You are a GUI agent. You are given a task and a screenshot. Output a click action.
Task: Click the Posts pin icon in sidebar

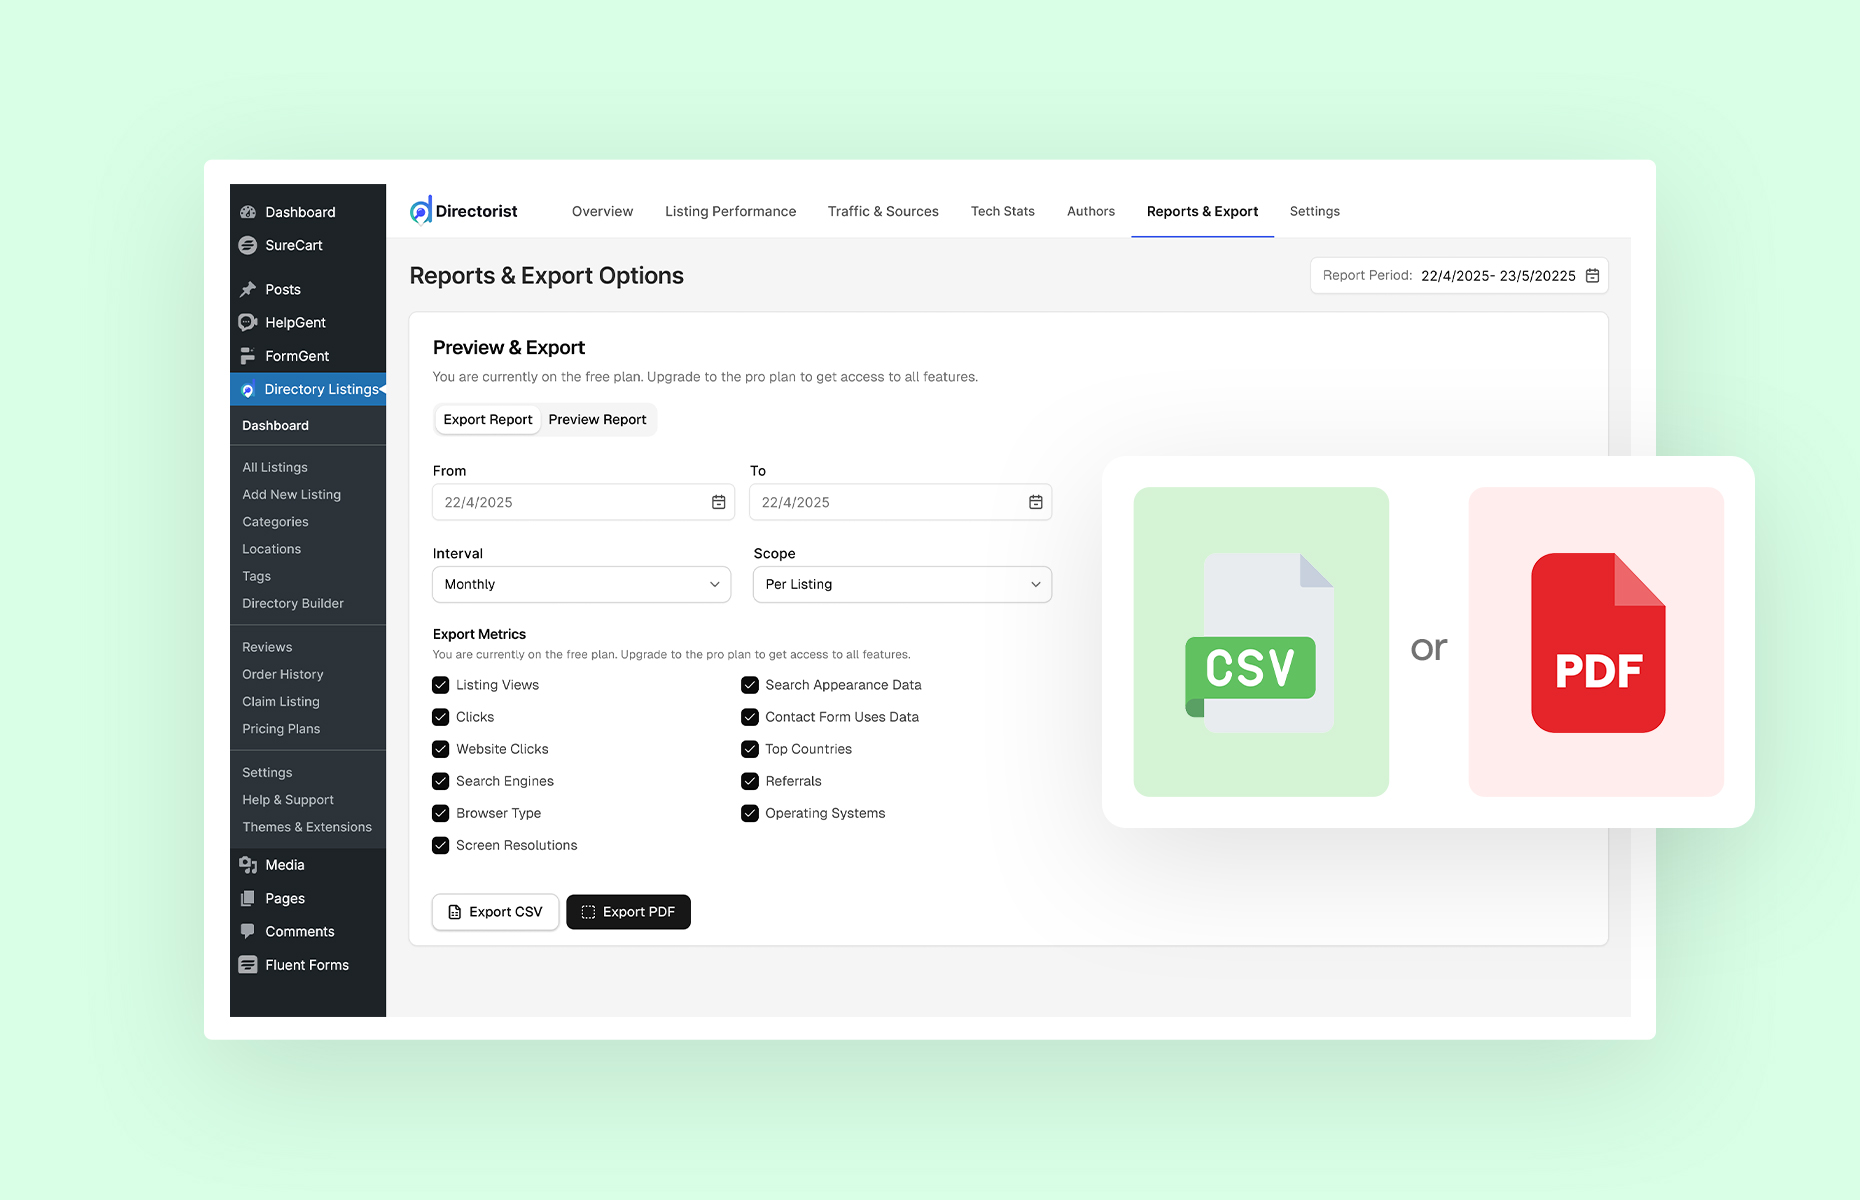pyautogui.click(x=247, y=289)
